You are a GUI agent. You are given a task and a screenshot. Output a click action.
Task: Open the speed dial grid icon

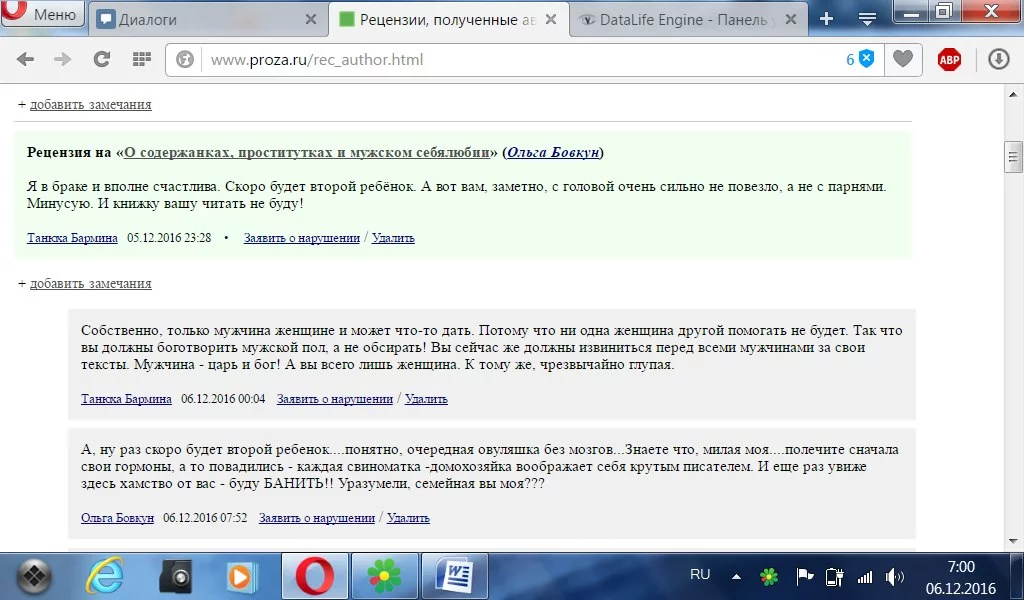pyautogui.click(x=140, y=59)
